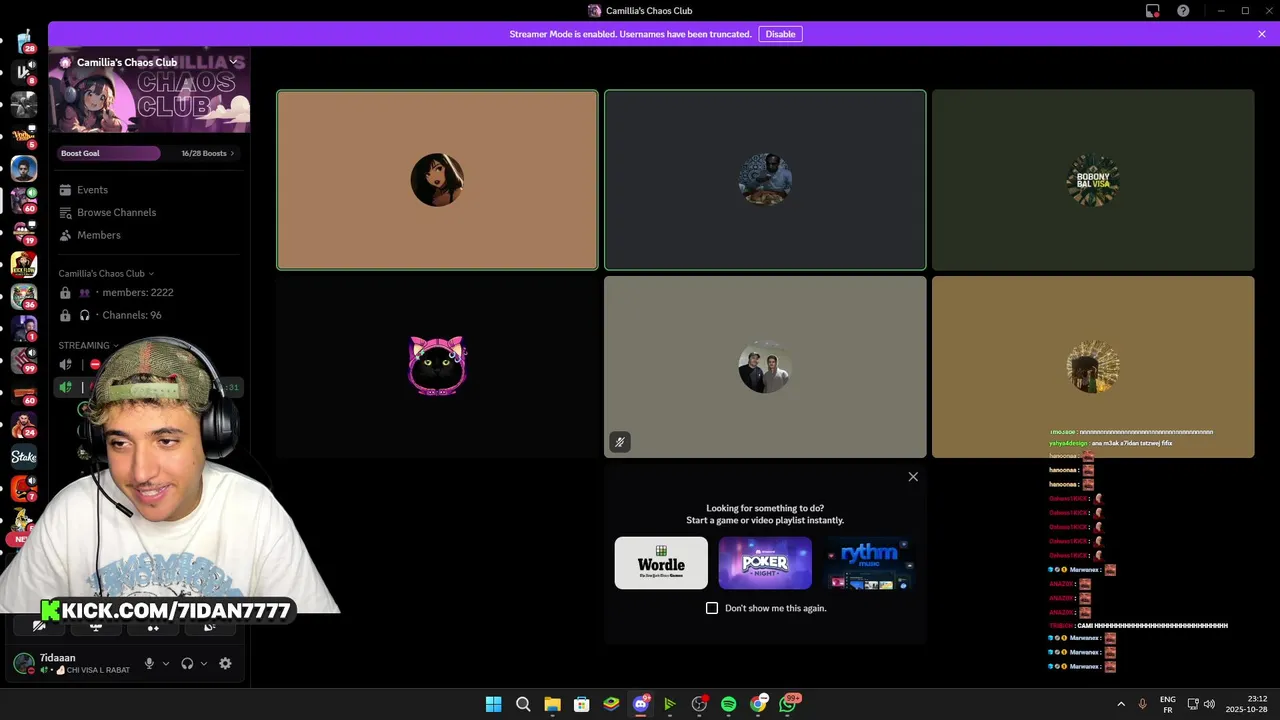The height and width of the screenshot is (720, 1280).
Task: Open the server icon showing 8 notifications
Action: [24, 73]
